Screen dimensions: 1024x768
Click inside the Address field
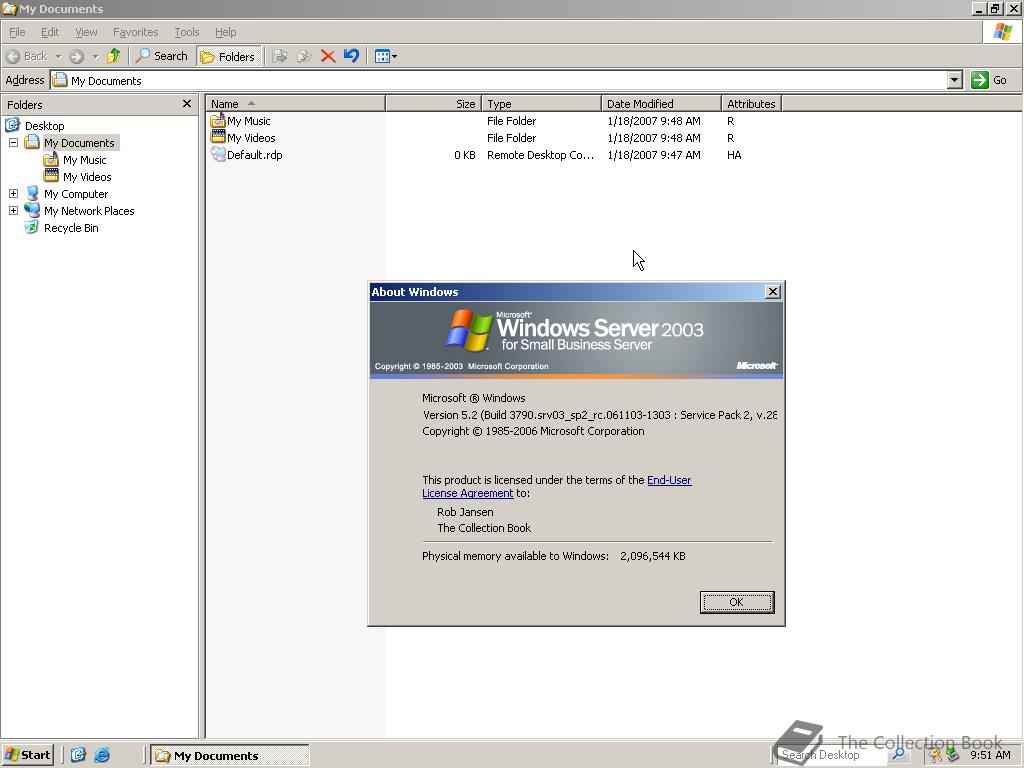click(499, 80)
